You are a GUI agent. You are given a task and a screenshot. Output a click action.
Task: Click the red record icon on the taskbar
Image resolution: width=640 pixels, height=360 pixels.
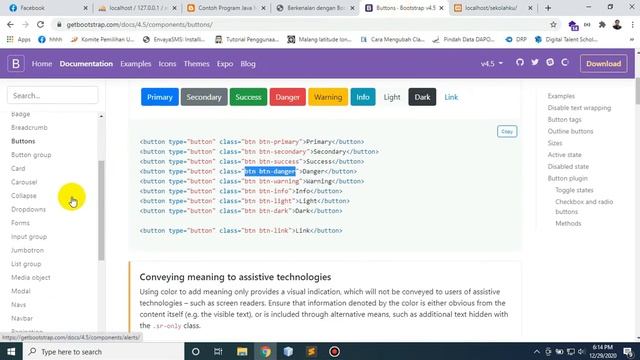coord(334,351)
